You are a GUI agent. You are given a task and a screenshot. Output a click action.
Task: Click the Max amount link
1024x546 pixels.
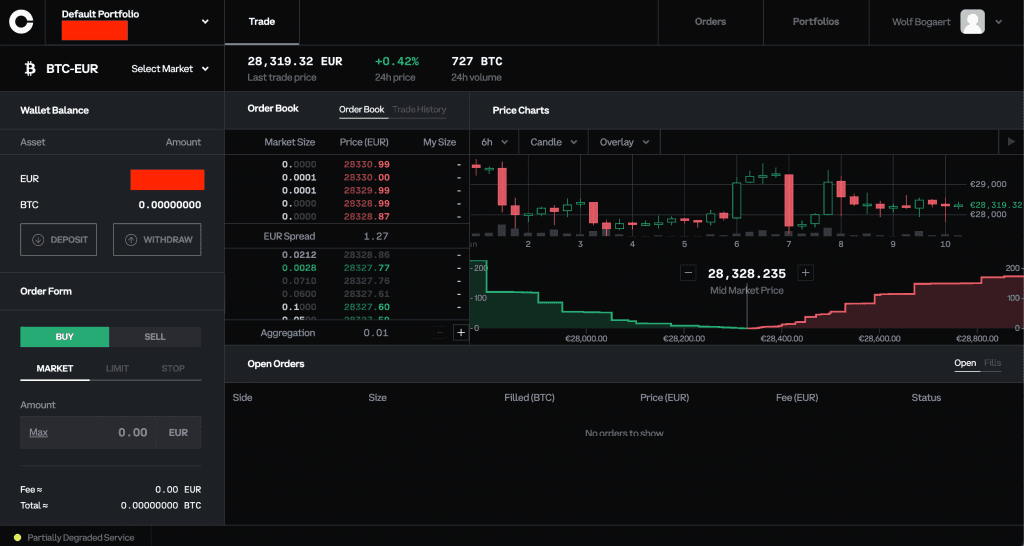pos(39,433)
